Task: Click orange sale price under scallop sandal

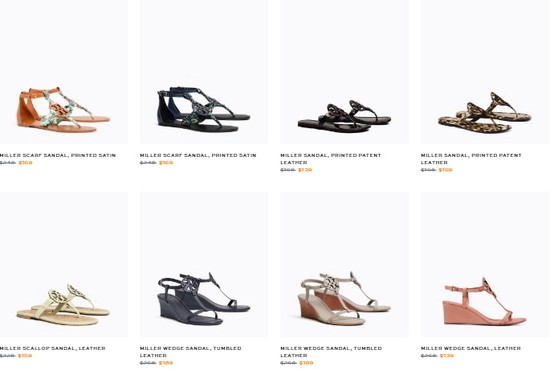Action: coord(25,356)
